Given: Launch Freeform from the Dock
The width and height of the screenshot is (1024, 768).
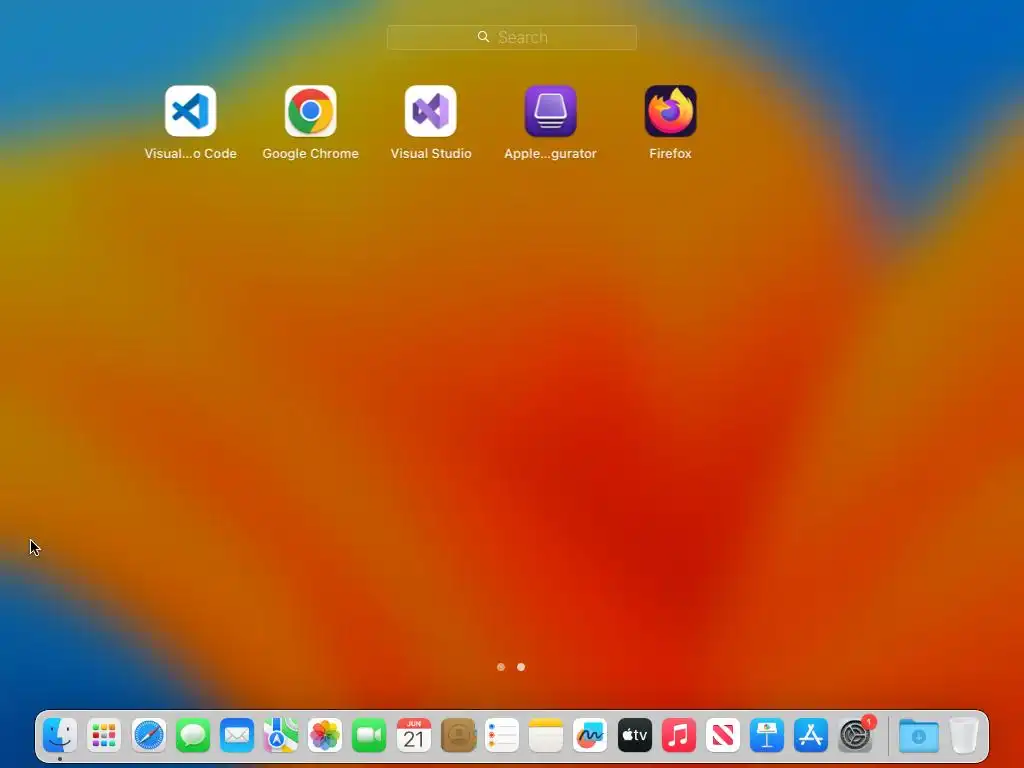Looking at the screenshot, I should tap(590, 735).
